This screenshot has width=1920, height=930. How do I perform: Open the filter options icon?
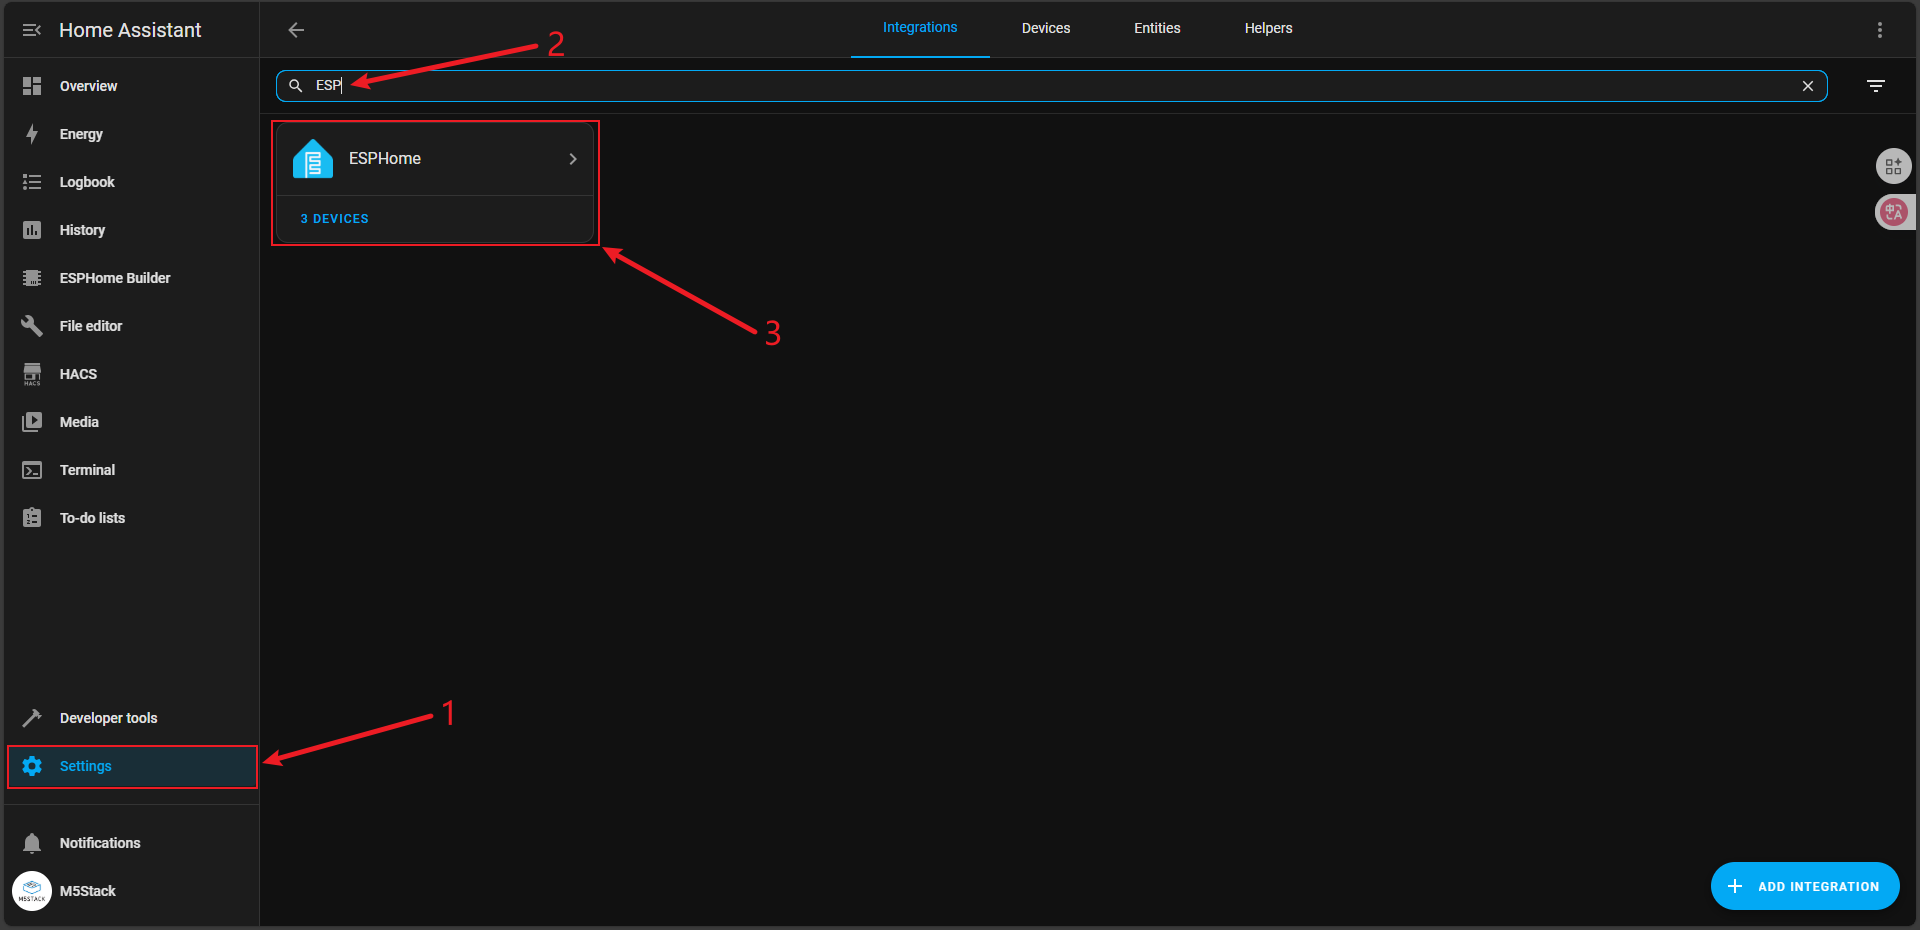pyautogui.click(x=1876, y=86)
